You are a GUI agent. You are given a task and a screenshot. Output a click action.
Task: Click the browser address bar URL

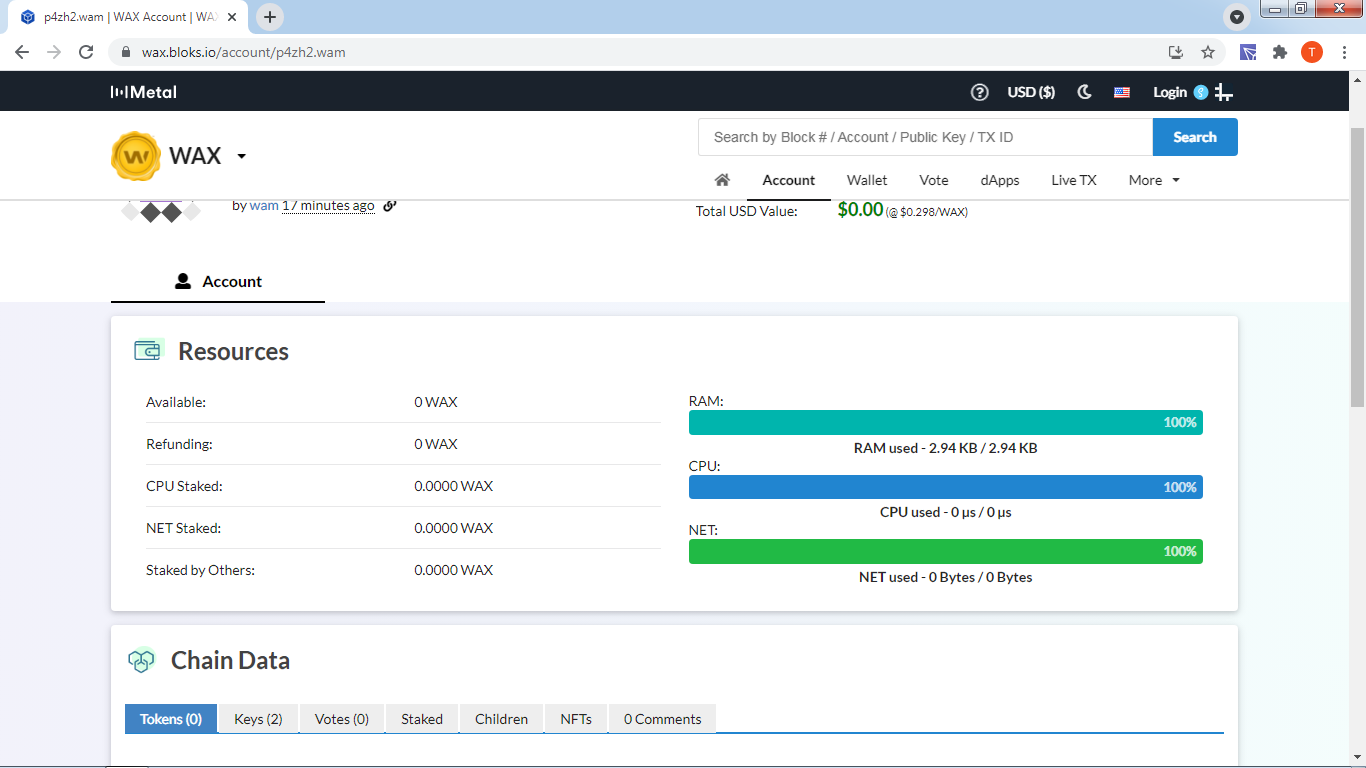(243, 52)
